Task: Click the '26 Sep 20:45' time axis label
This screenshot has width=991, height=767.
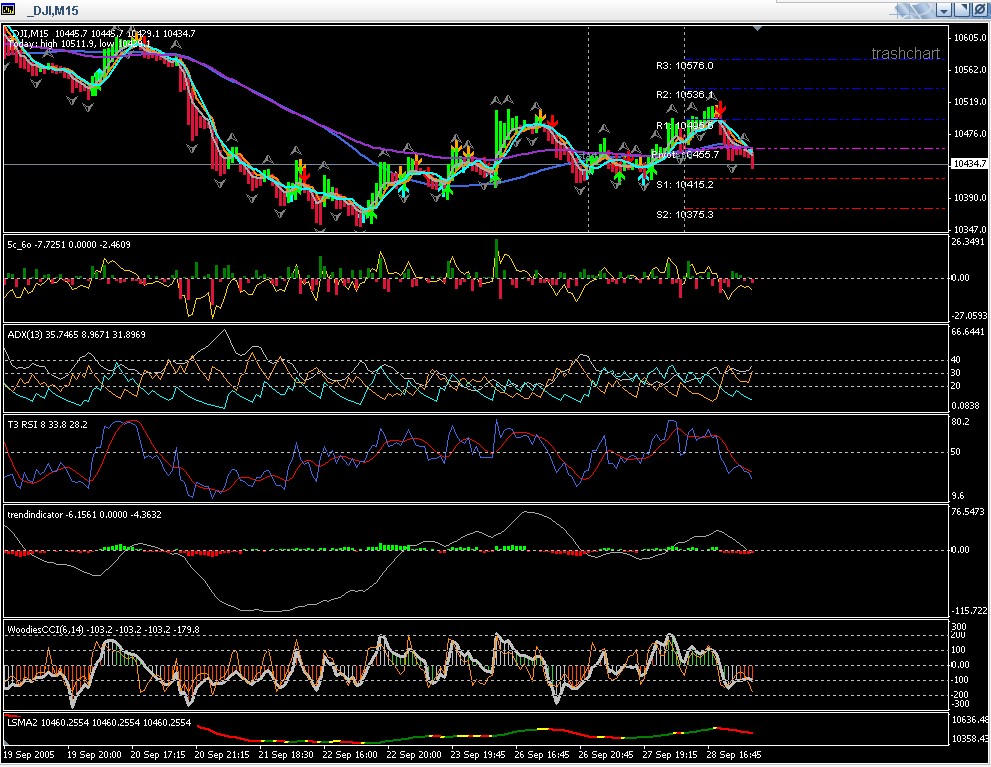Action: click(605, 754)
